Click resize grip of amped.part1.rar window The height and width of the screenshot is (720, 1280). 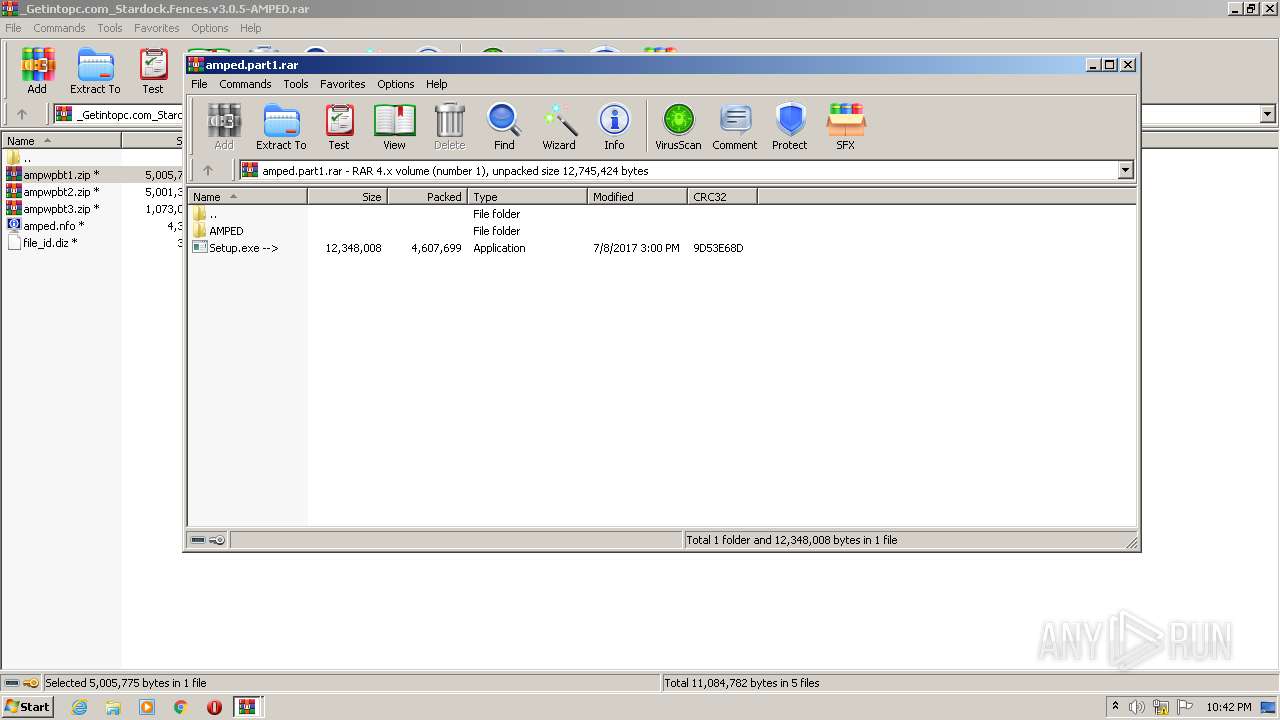pyautogui.click(x=1132, y=543)
